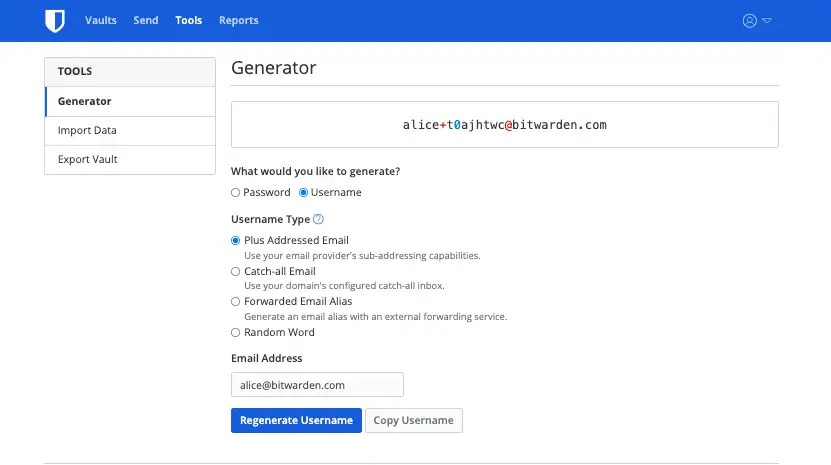Screen dimensions: 831x465
Task: Click the 'Generate an email alias' description text
Action: (375, 317)
